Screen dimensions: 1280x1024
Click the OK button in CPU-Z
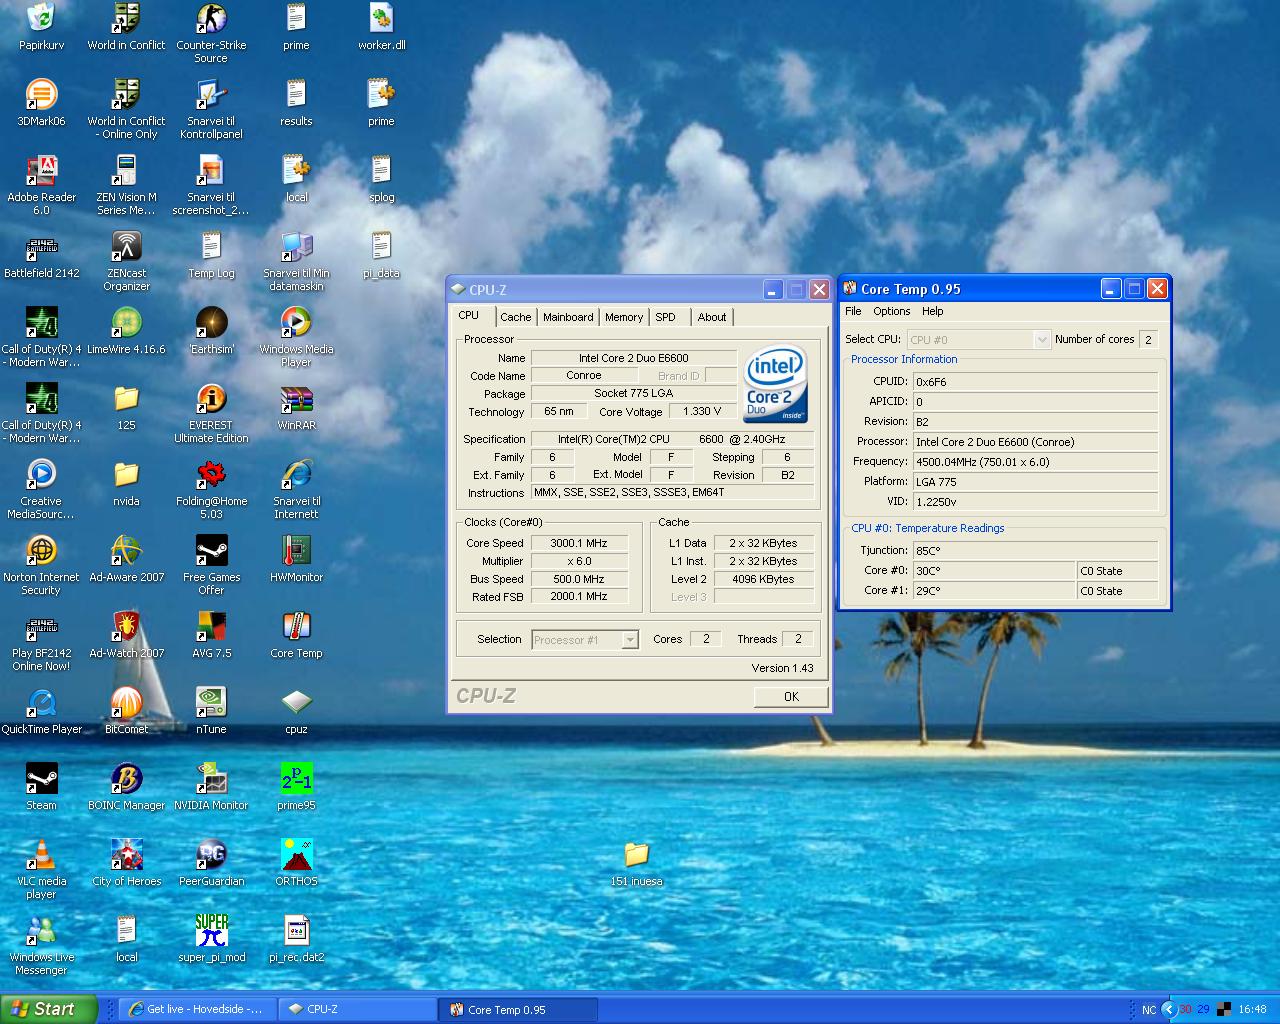[x=791, y=697]
